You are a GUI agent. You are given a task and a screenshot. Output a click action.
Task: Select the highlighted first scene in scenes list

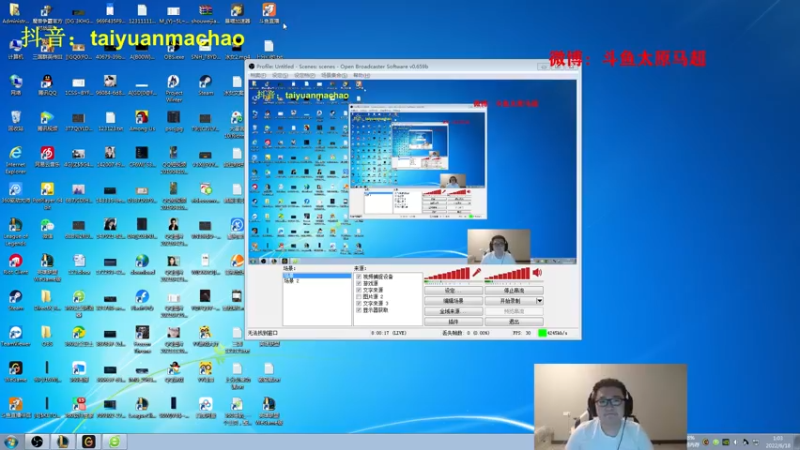317,276
